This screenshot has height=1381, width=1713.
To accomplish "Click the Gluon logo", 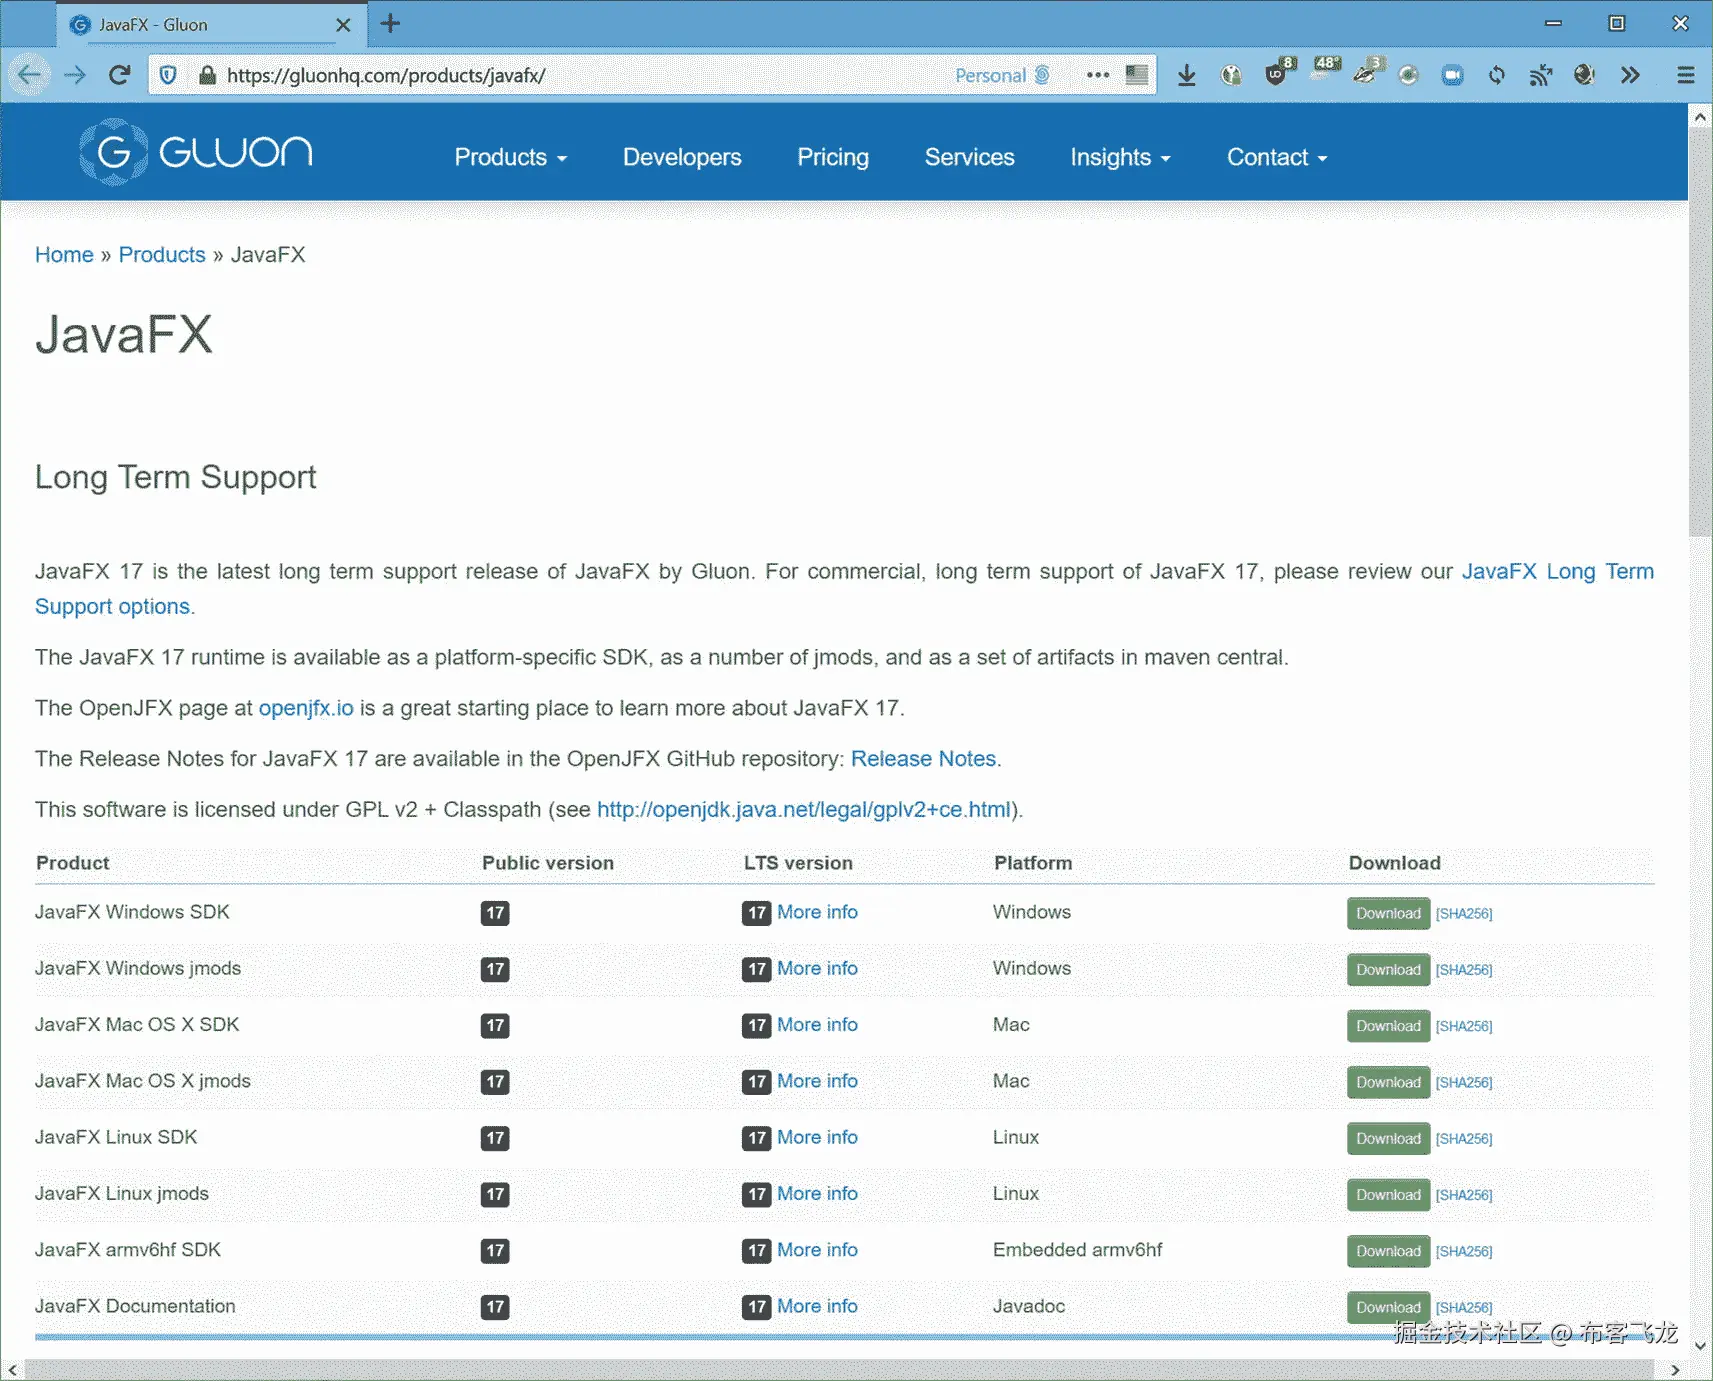I will tap(196, 152).
